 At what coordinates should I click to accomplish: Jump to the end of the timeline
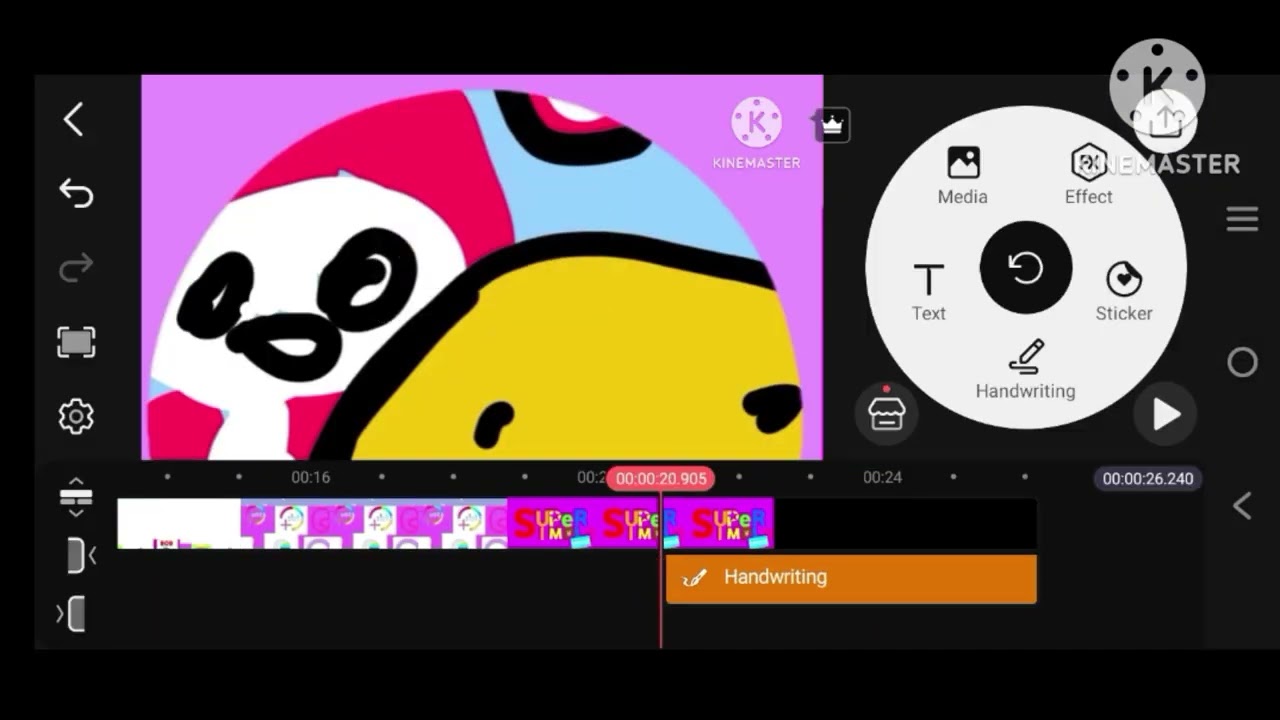tap(73, 613)
